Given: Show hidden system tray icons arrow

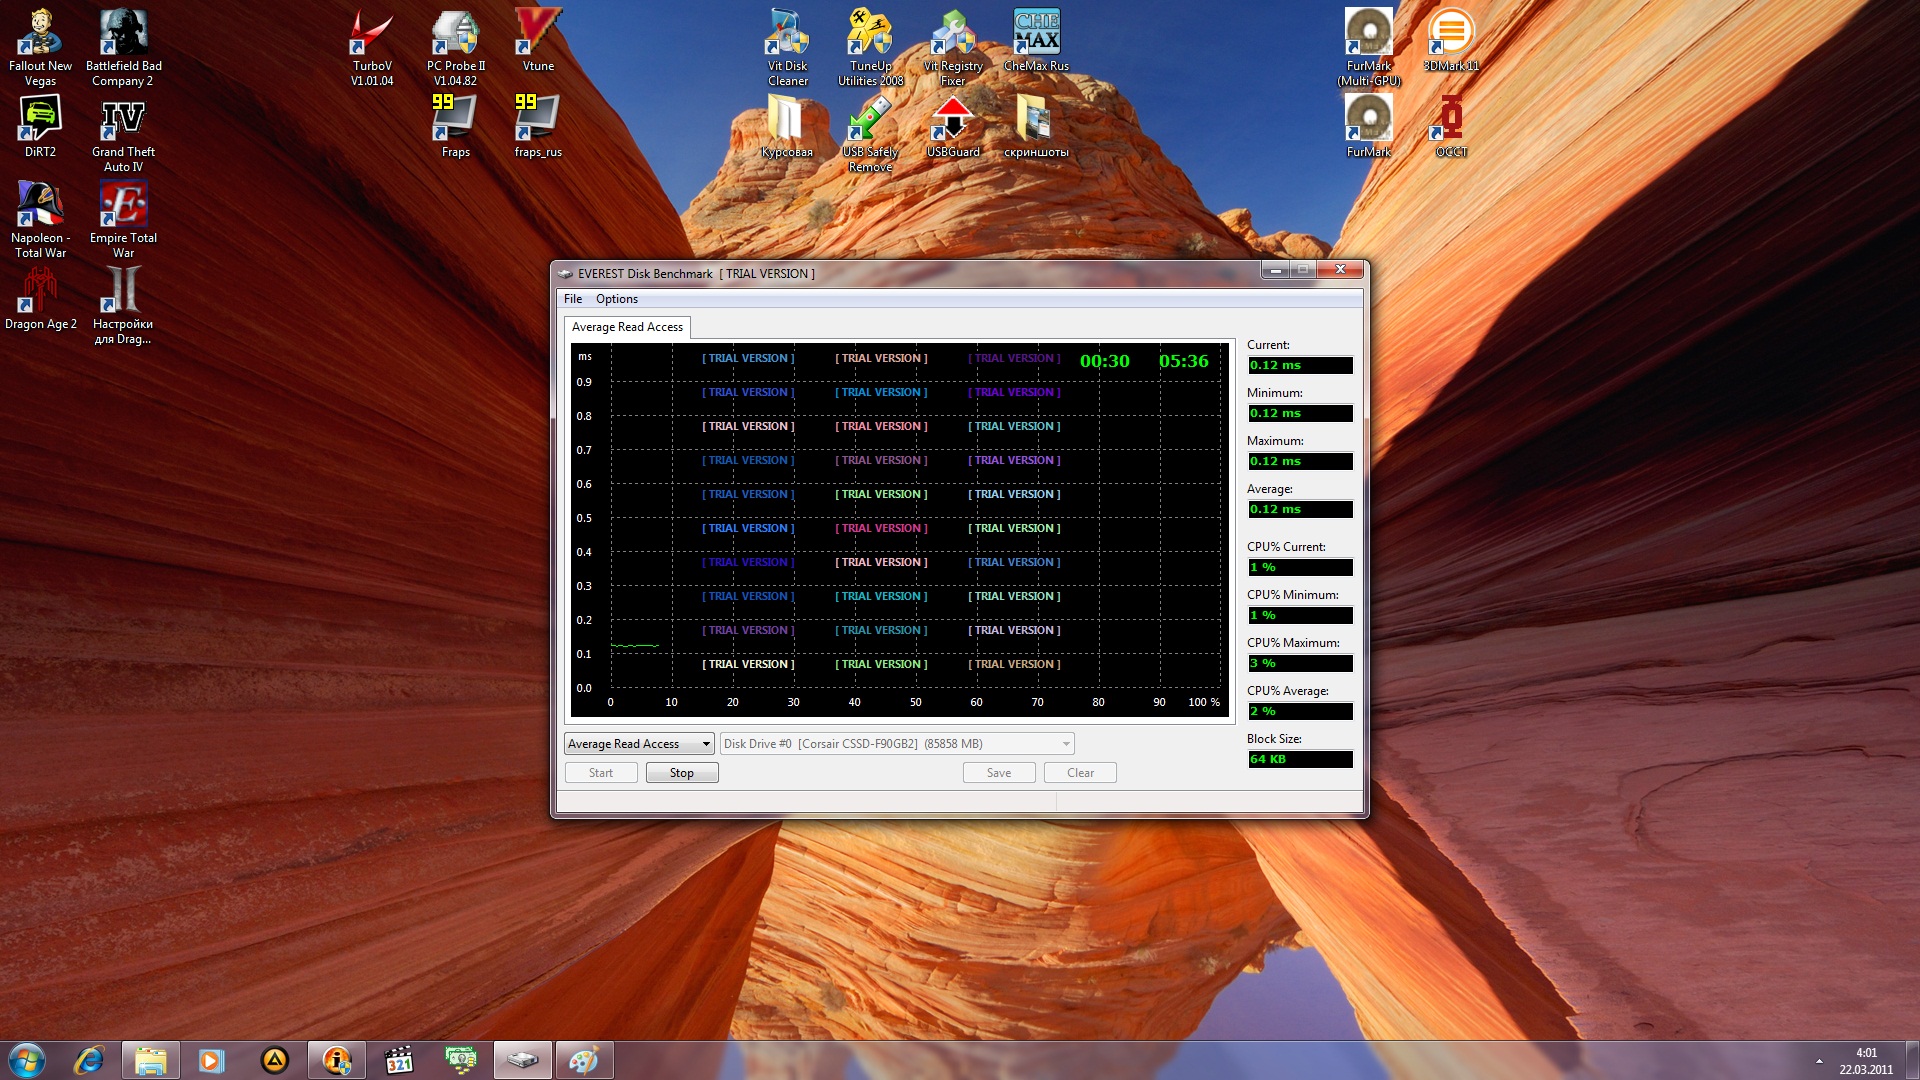Looking at the screenshot, I should (x=1819, y=1061).
